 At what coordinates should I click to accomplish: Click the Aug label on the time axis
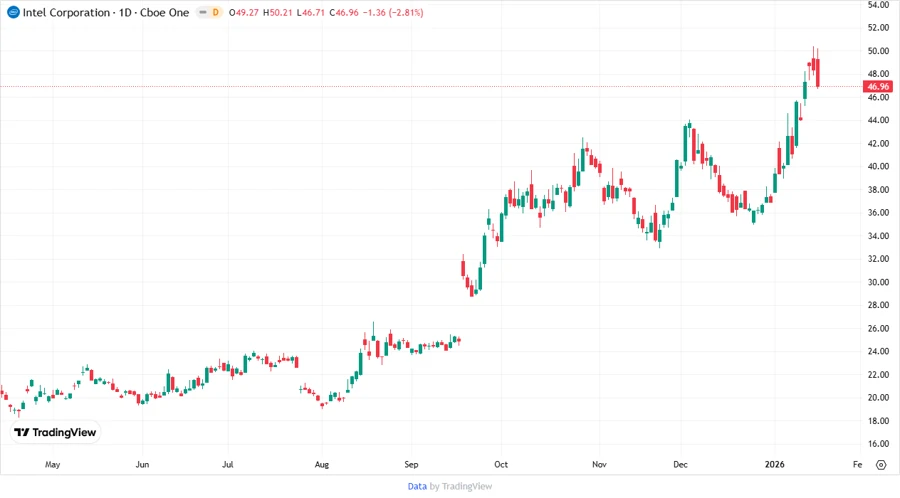tap(322, 465)
